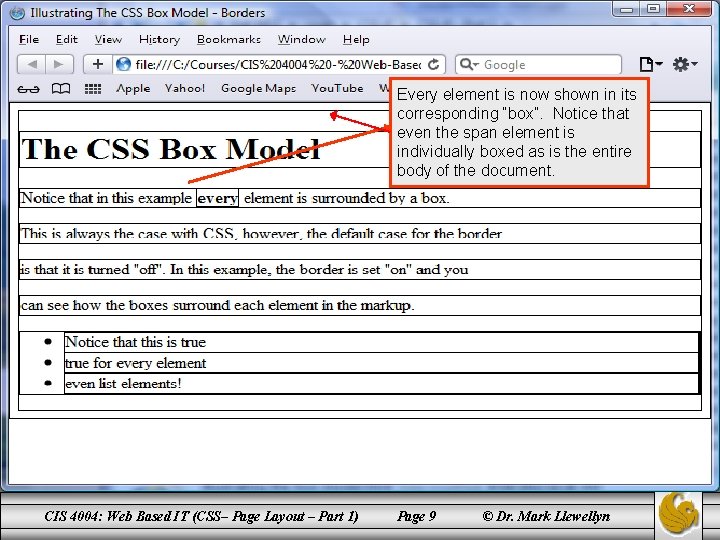
Task: Open the Apple bookmark link
Action: (133, 88)
